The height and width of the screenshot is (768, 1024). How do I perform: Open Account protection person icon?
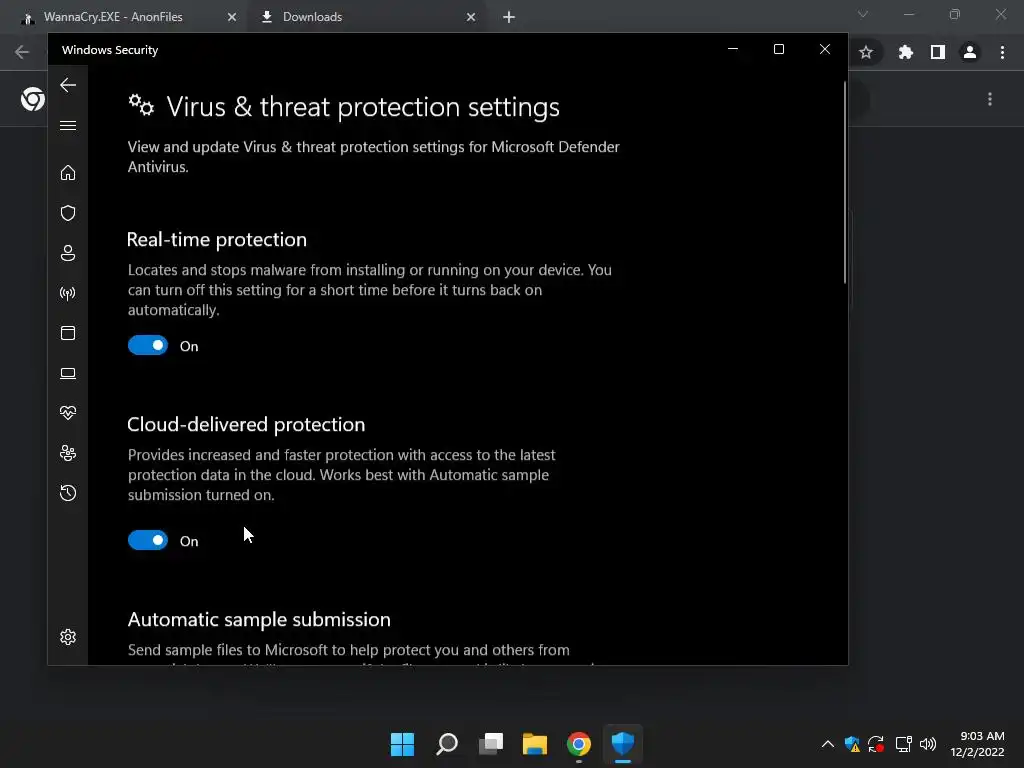click(68, 253)
